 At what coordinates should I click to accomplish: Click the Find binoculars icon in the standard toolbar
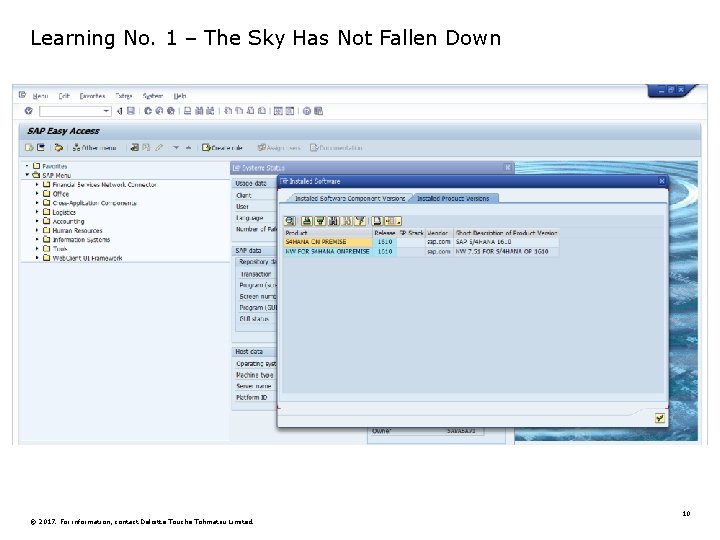[x=199, y=111]
